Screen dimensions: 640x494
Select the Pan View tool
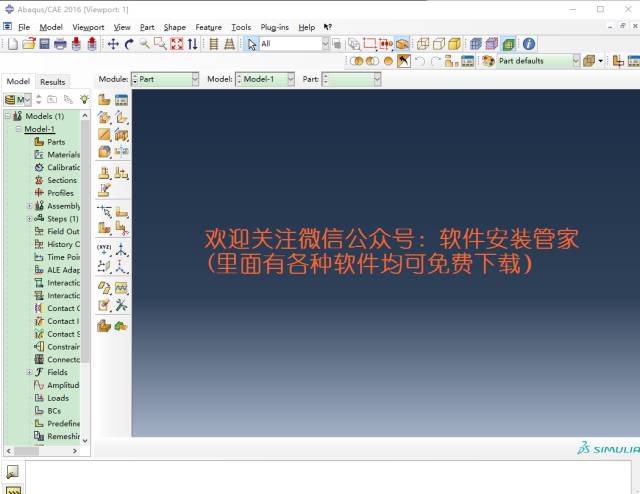(113, 44)
